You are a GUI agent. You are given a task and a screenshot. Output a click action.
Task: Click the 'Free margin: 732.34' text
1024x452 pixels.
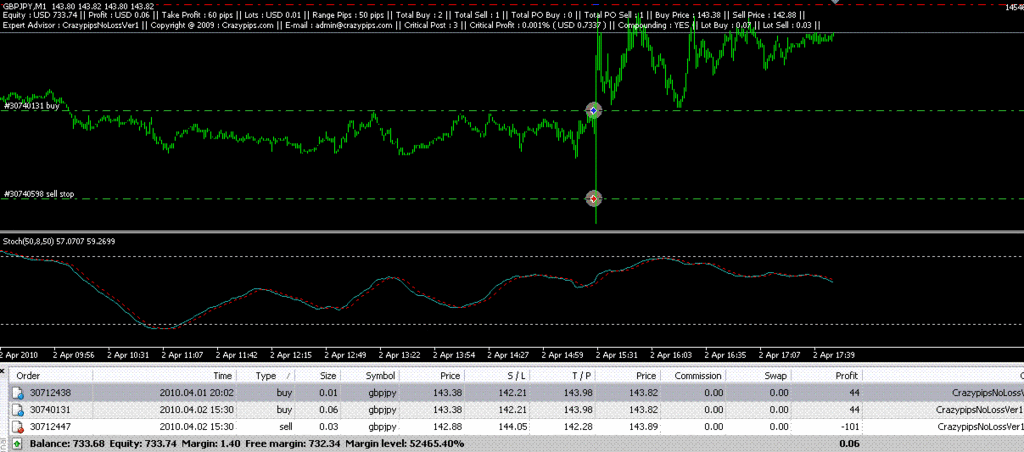coord(291,444)
